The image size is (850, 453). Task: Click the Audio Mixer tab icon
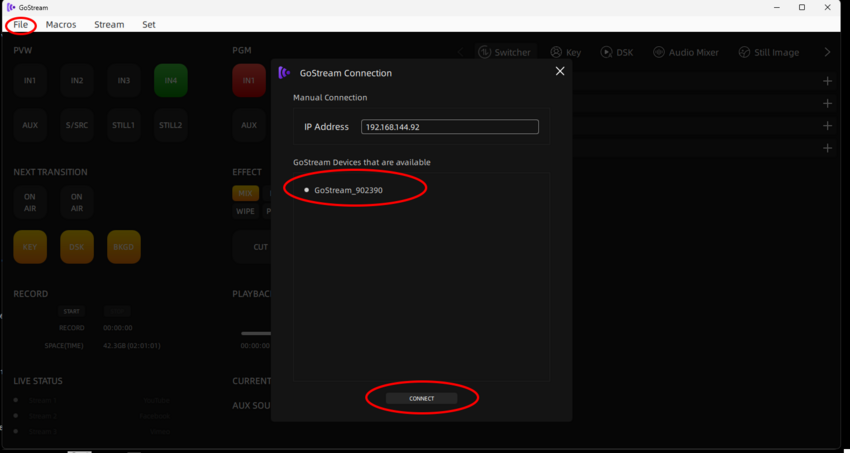[x=659, y=53]
